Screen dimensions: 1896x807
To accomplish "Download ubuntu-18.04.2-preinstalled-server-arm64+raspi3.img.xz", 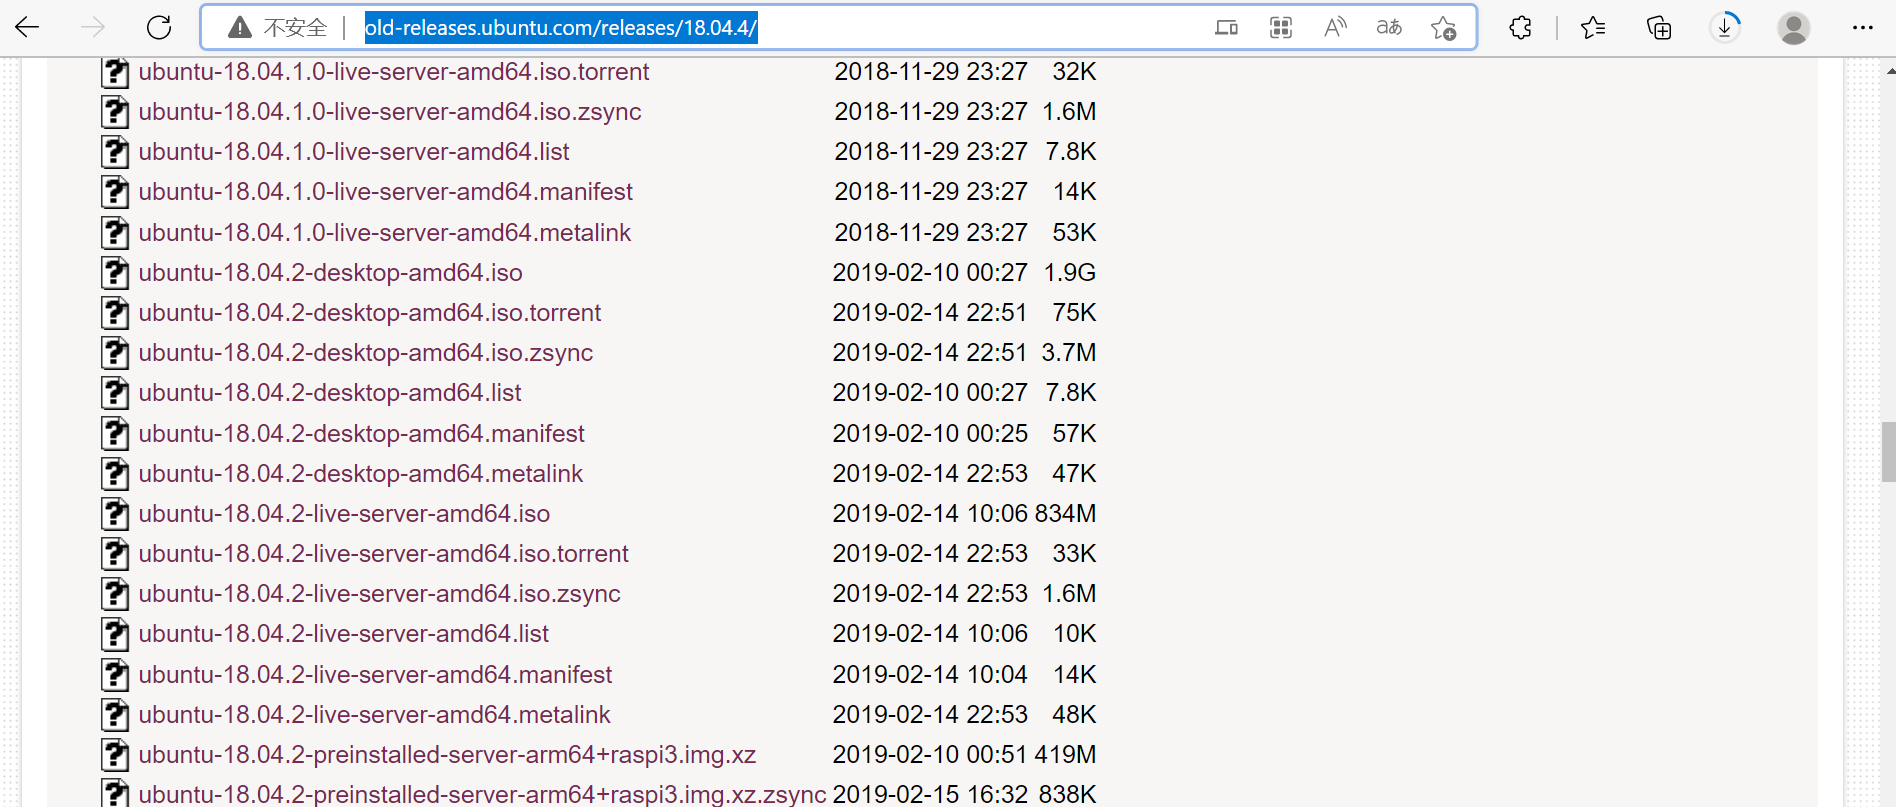I will 448,755.
